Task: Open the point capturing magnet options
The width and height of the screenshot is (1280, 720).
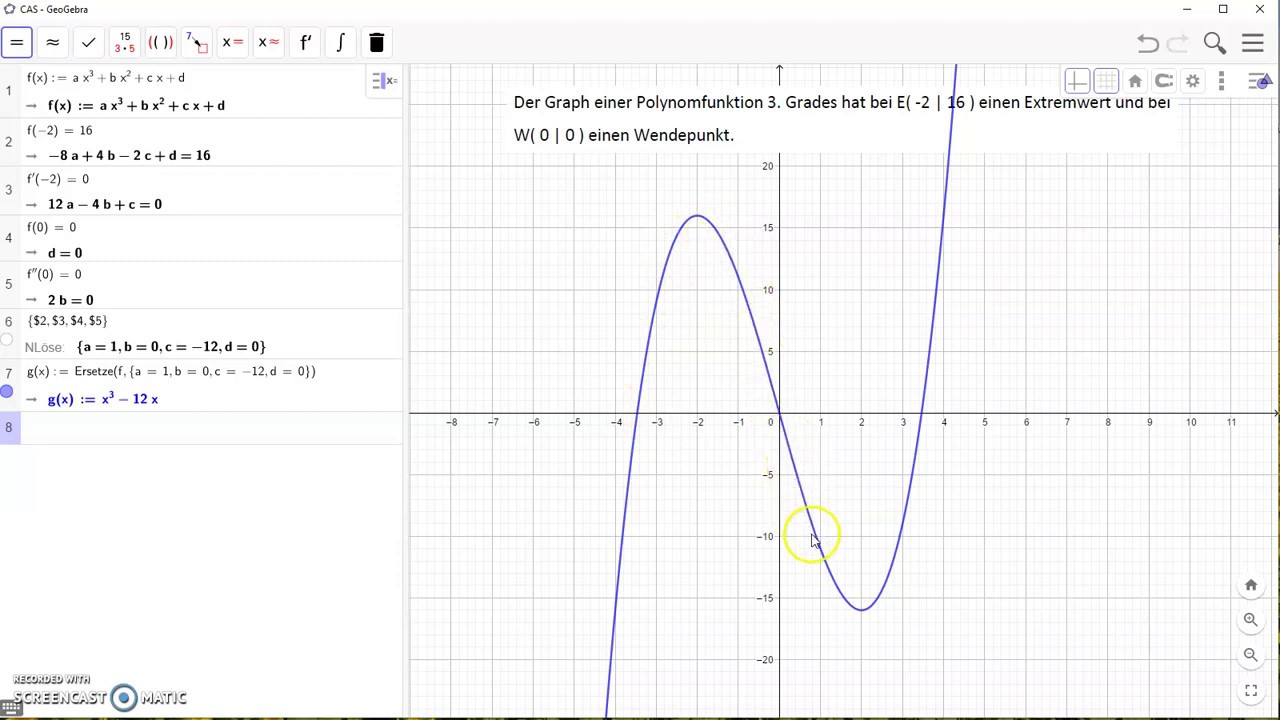Action: 1164,81
